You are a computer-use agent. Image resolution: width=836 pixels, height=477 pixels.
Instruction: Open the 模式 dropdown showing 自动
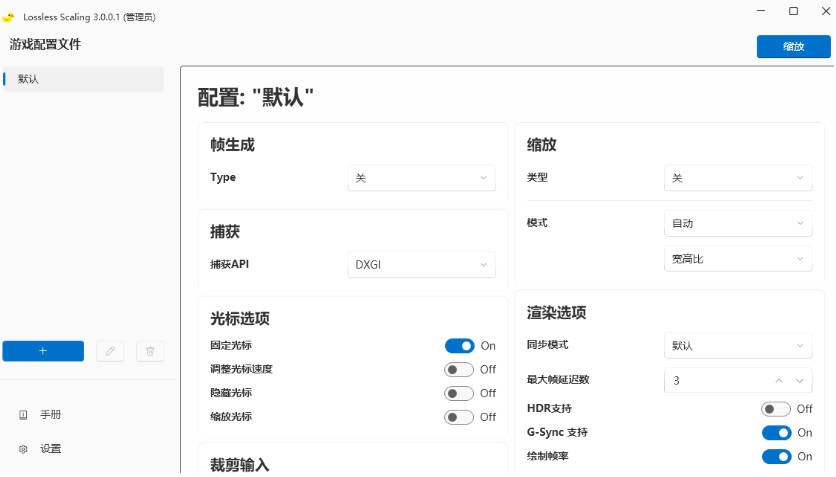click(x=738, y=223)
